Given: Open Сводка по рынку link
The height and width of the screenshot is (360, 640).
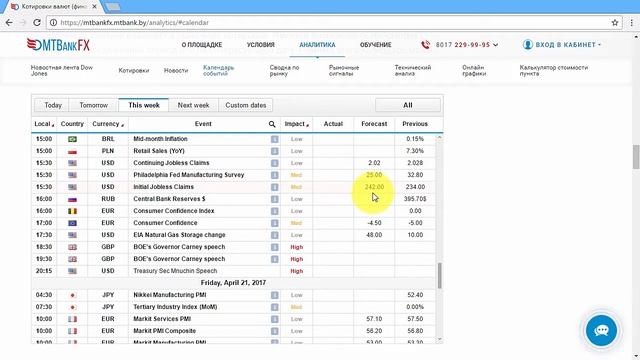Looking at the screenshot, I should coord(284,71).
